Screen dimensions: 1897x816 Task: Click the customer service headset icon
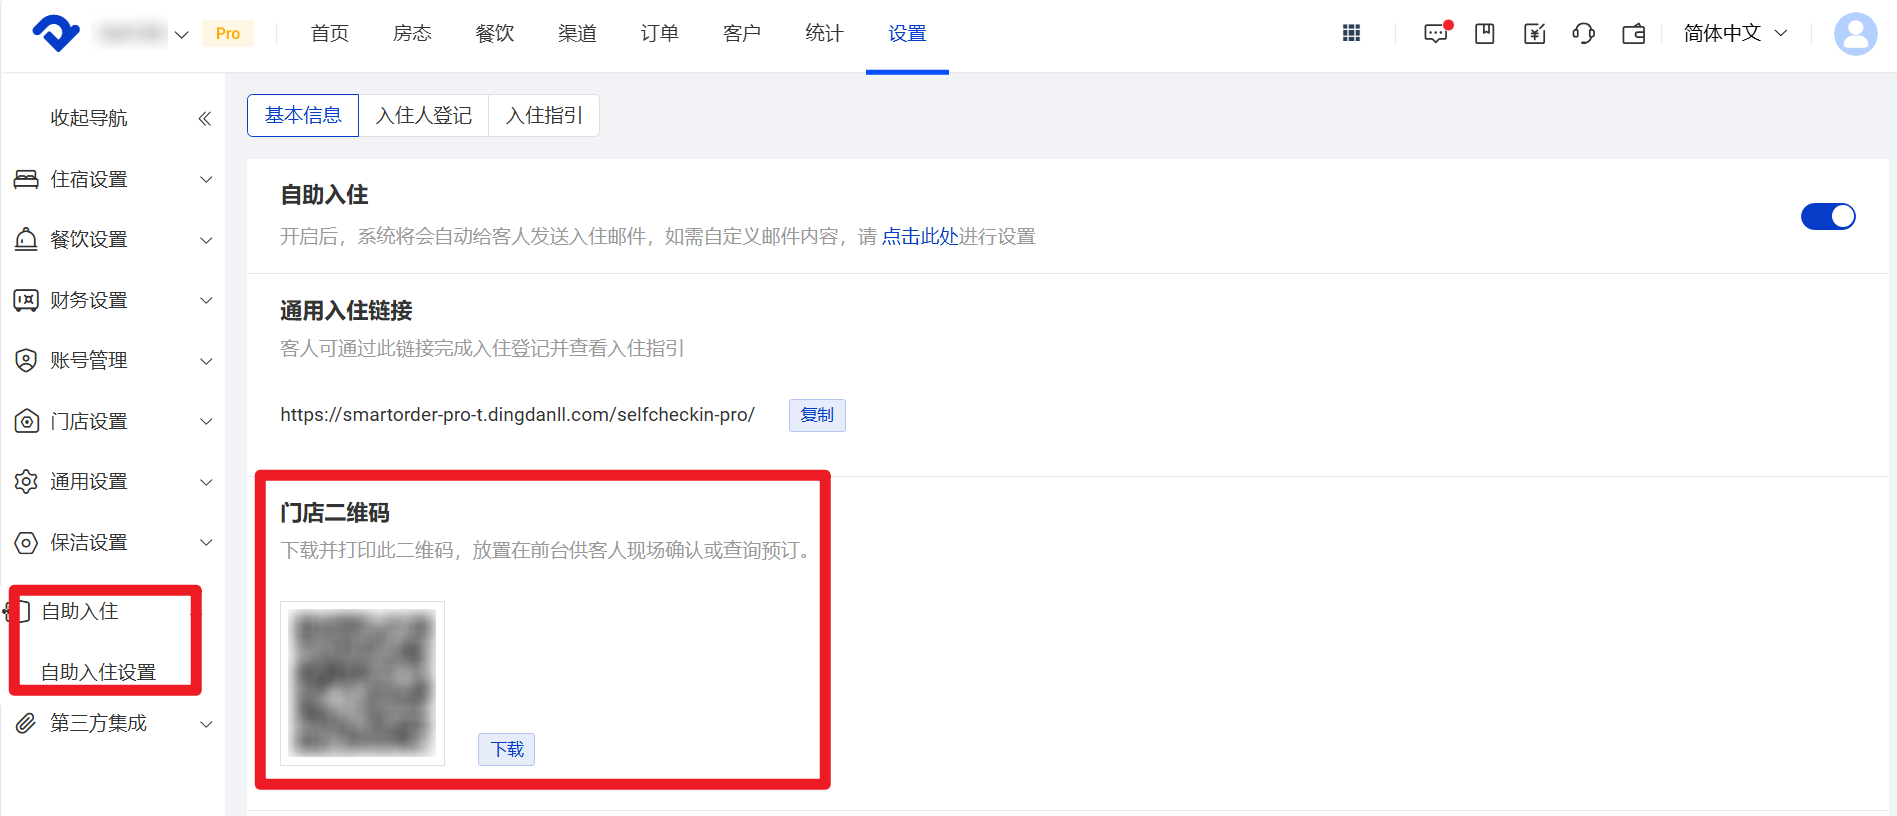click(1583, 33)
